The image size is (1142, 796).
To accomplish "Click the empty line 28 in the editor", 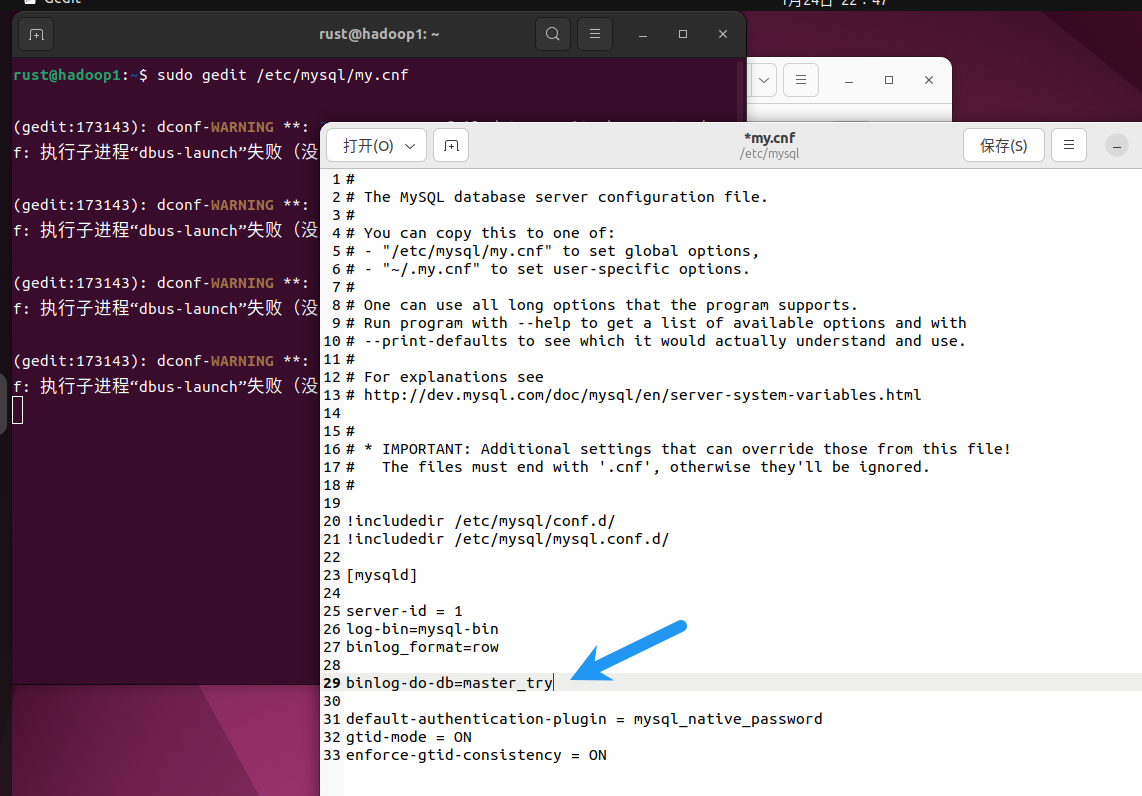I will [x=743, y=665].
